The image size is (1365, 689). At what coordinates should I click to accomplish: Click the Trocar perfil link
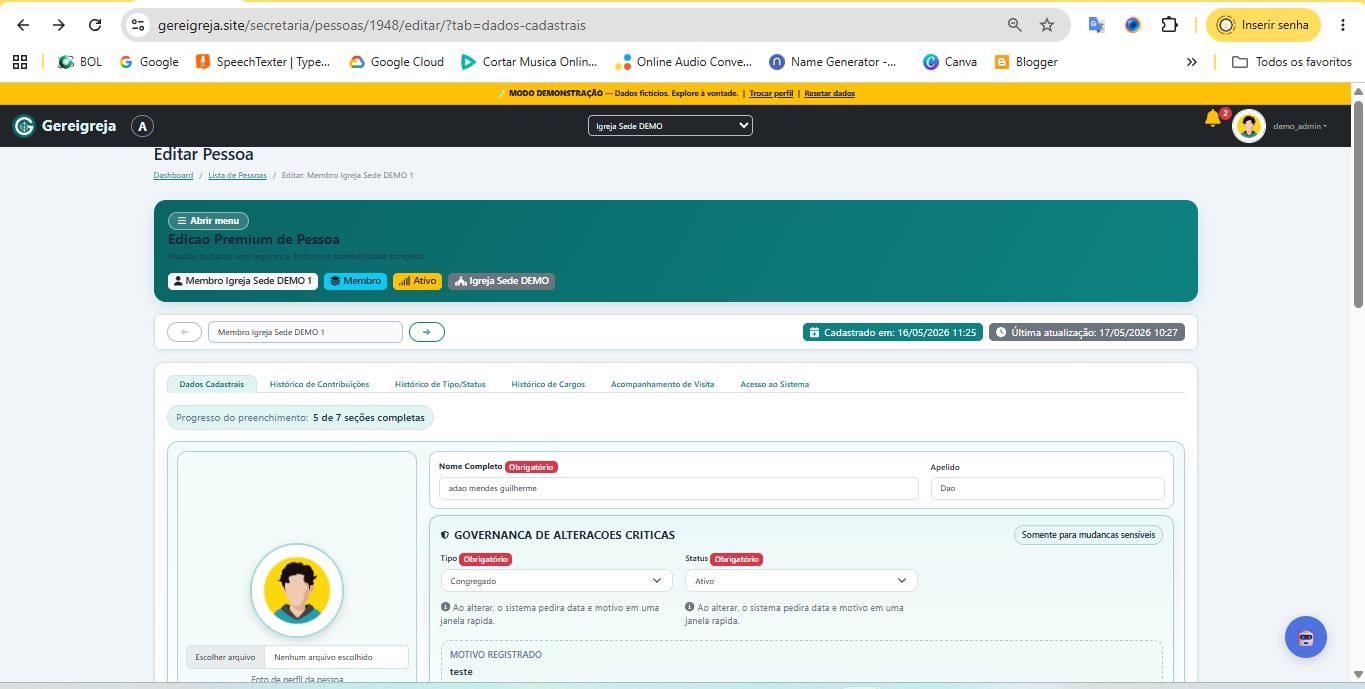[771, 93]
